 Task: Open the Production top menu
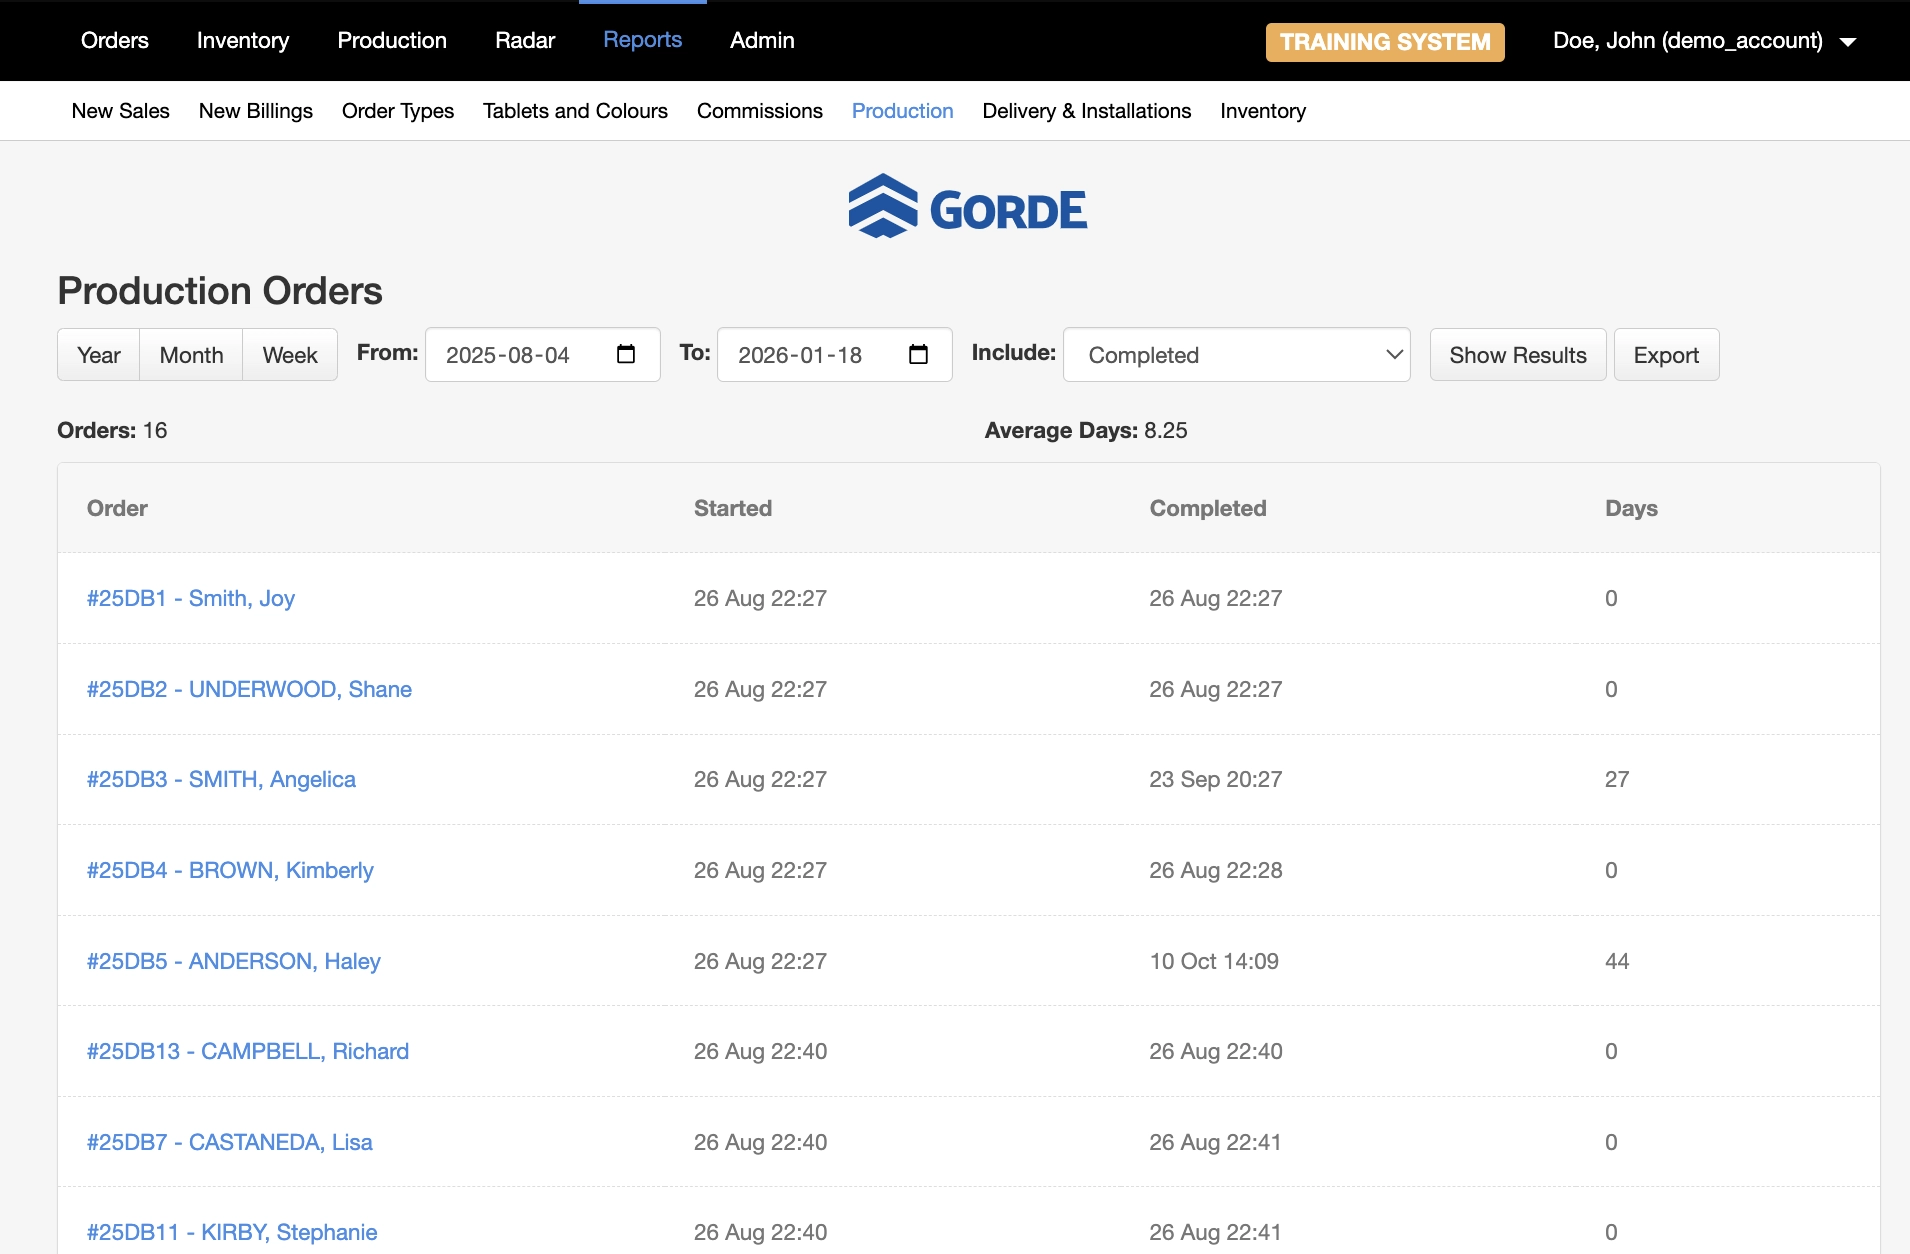point(392,40)
